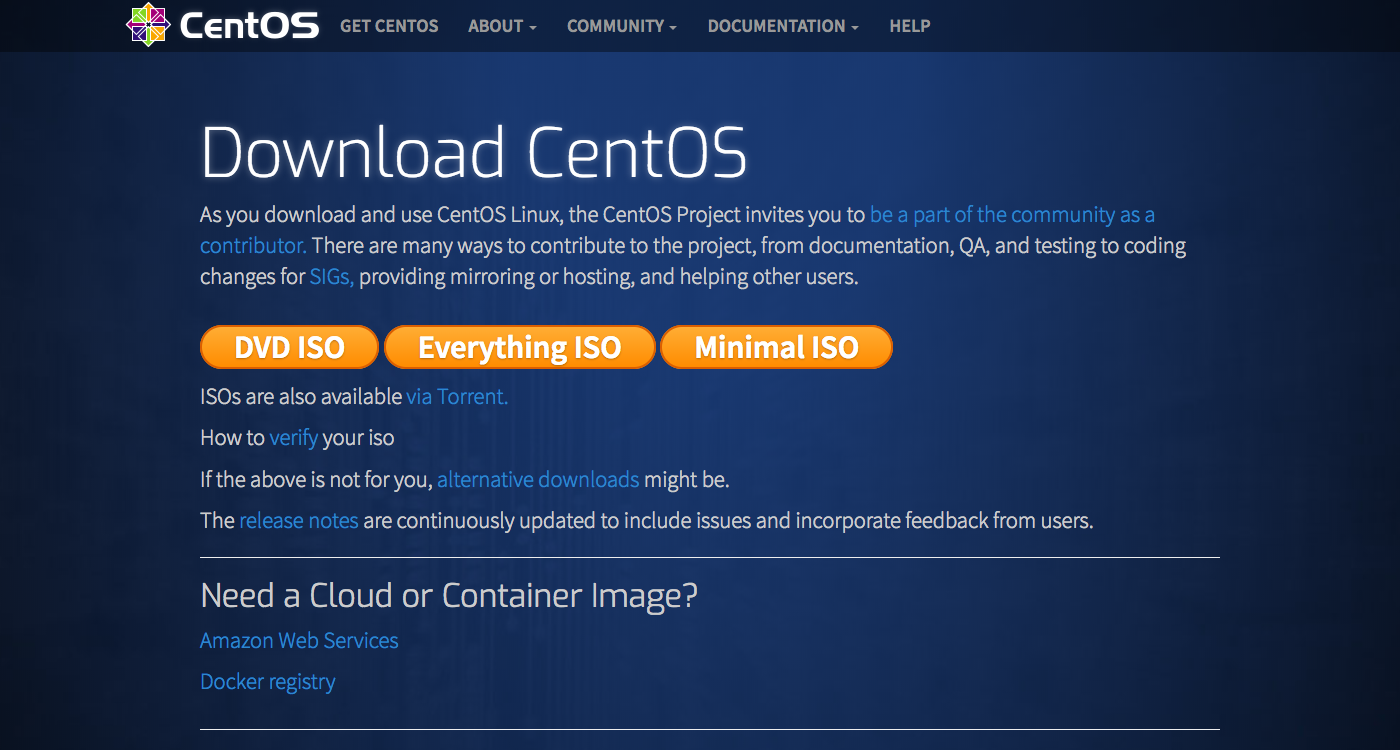This screenshot has height=750, width=1400.
Task: View the release notes link
Action: [298, 520]
